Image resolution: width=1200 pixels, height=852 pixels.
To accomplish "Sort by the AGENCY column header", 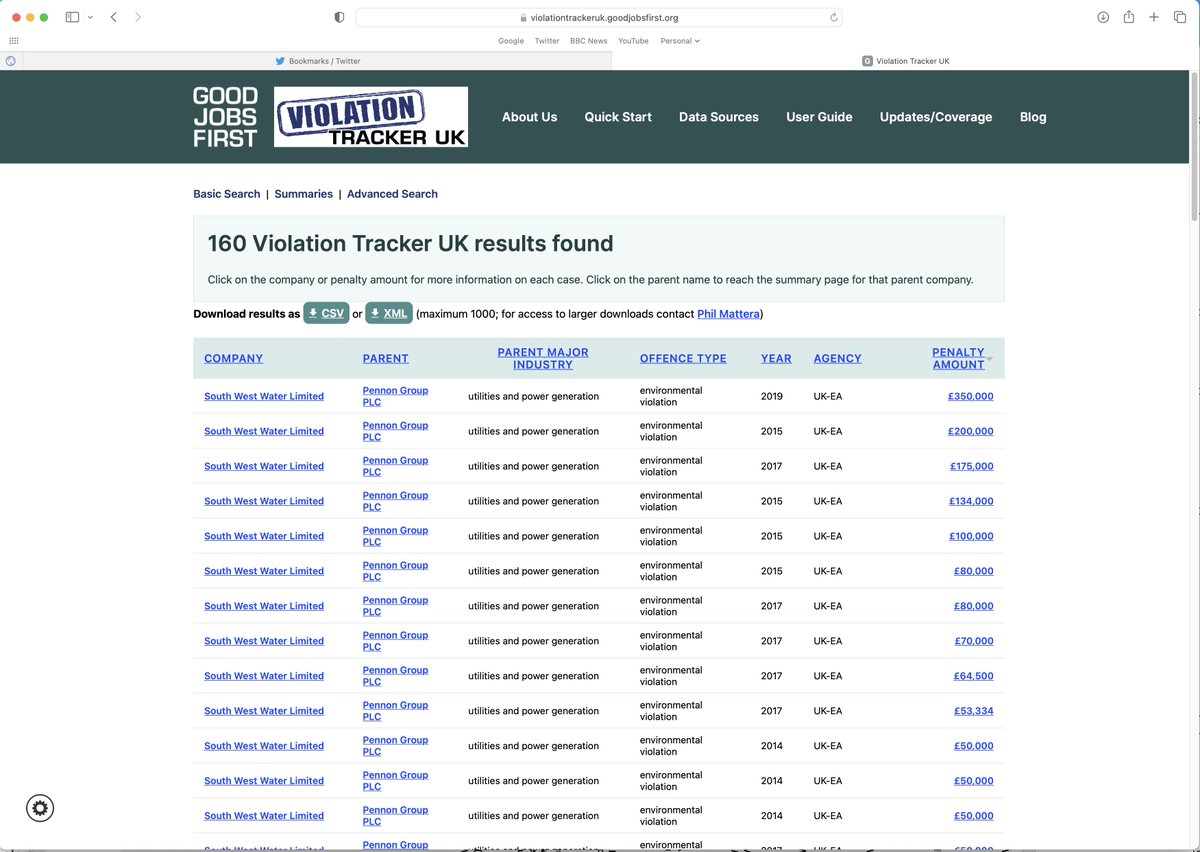I will (837, 358).
